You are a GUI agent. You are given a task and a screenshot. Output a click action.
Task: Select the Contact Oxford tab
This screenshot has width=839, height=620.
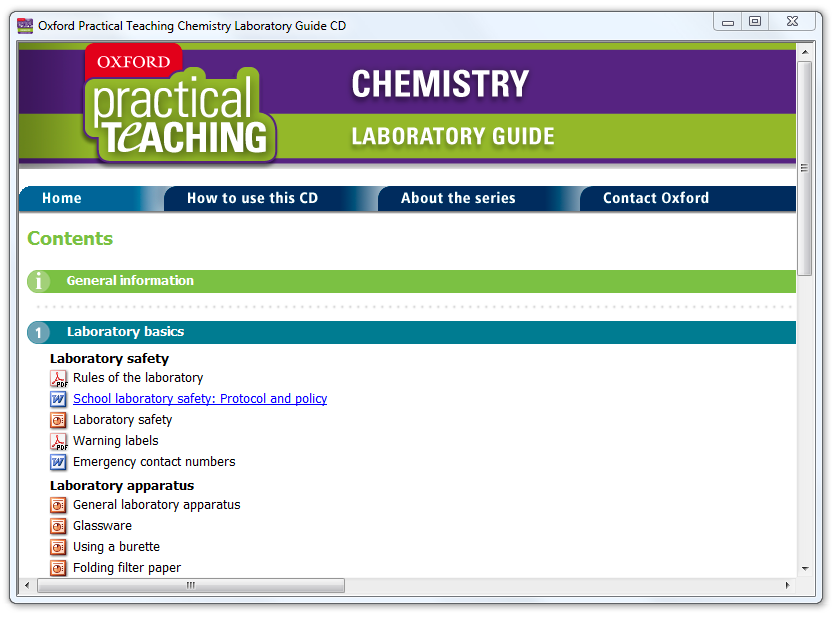tap(657, 199)
